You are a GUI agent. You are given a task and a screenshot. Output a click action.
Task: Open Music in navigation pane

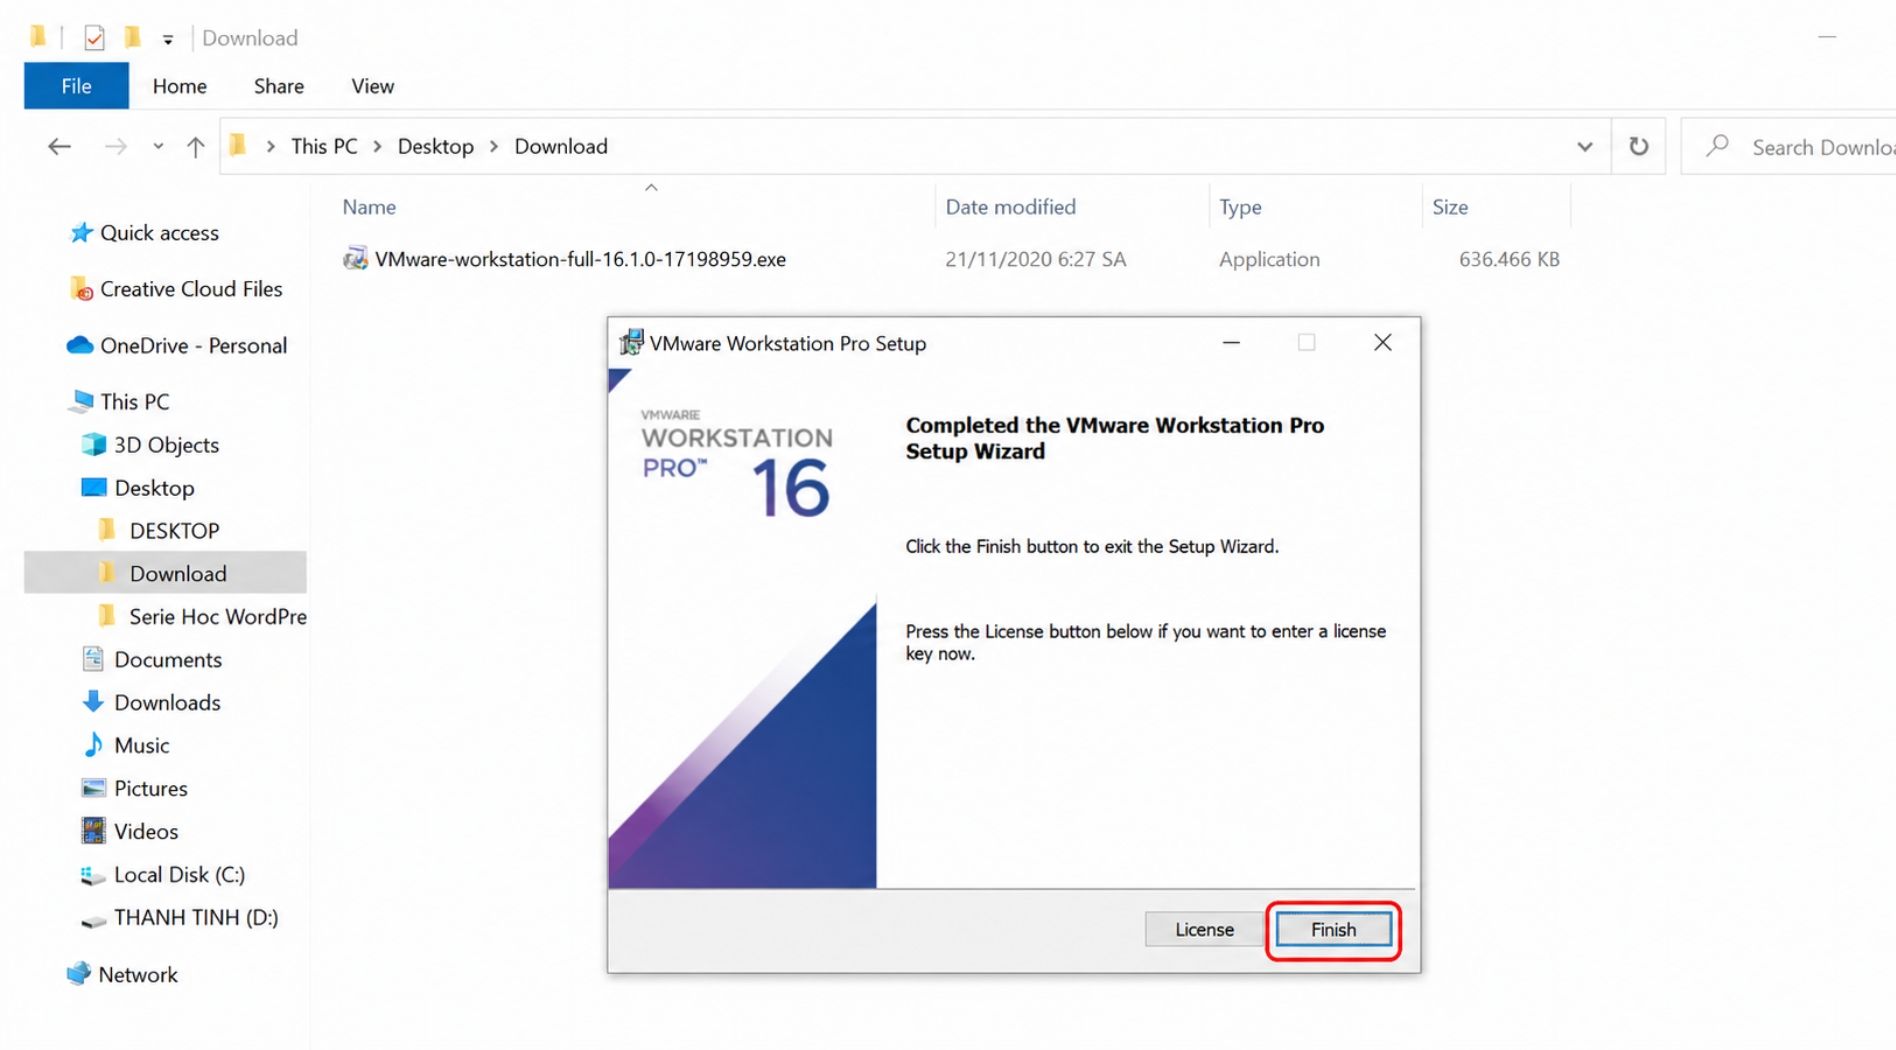point(141,746)
